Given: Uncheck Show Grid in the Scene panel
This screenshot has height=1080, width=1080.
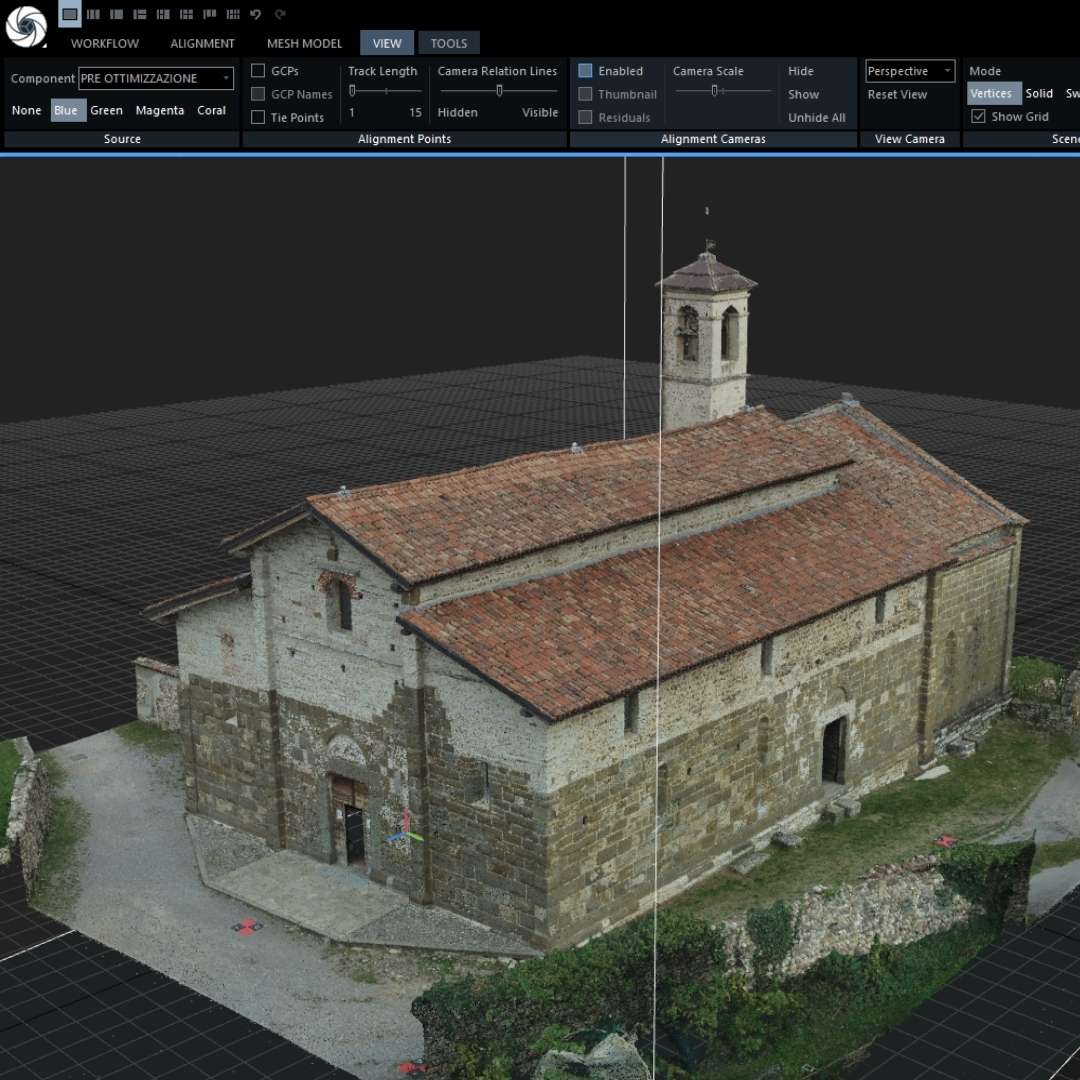Looking at the screenshot, I should 978,116.
